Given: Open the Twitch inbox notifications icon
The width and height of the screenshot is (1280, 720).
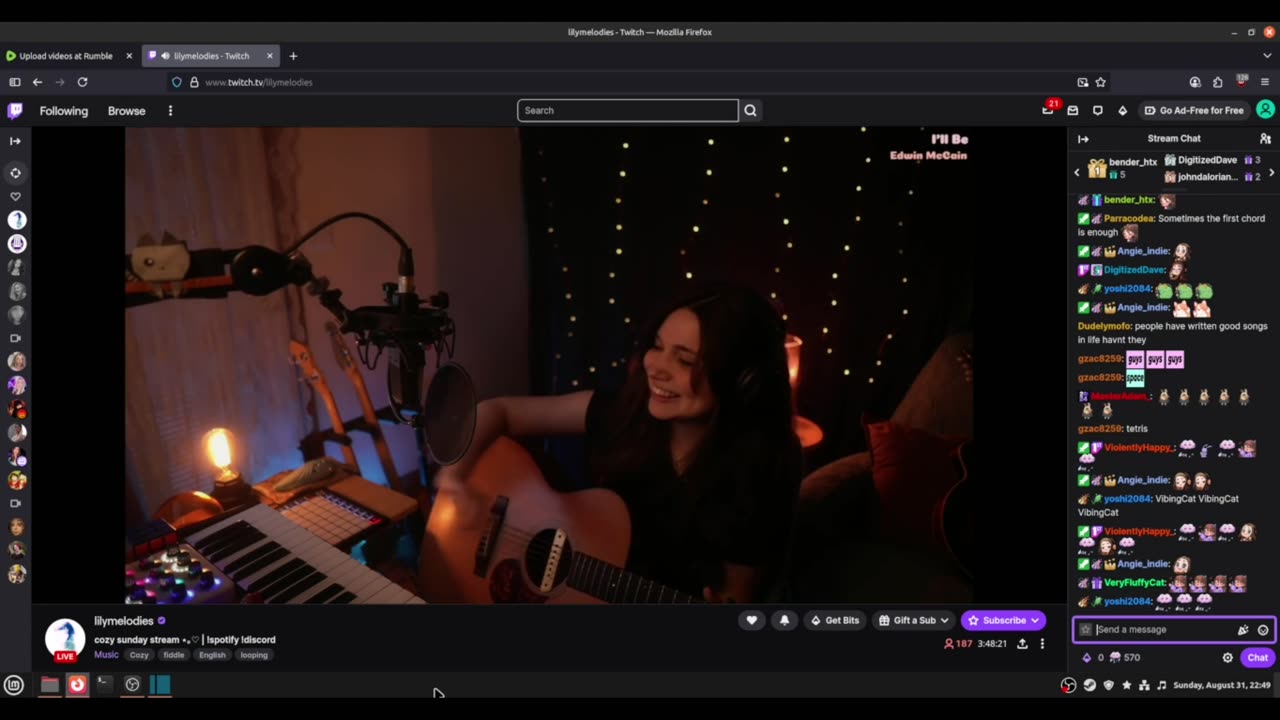Looking at the screenshot, I should (1073, 111).
